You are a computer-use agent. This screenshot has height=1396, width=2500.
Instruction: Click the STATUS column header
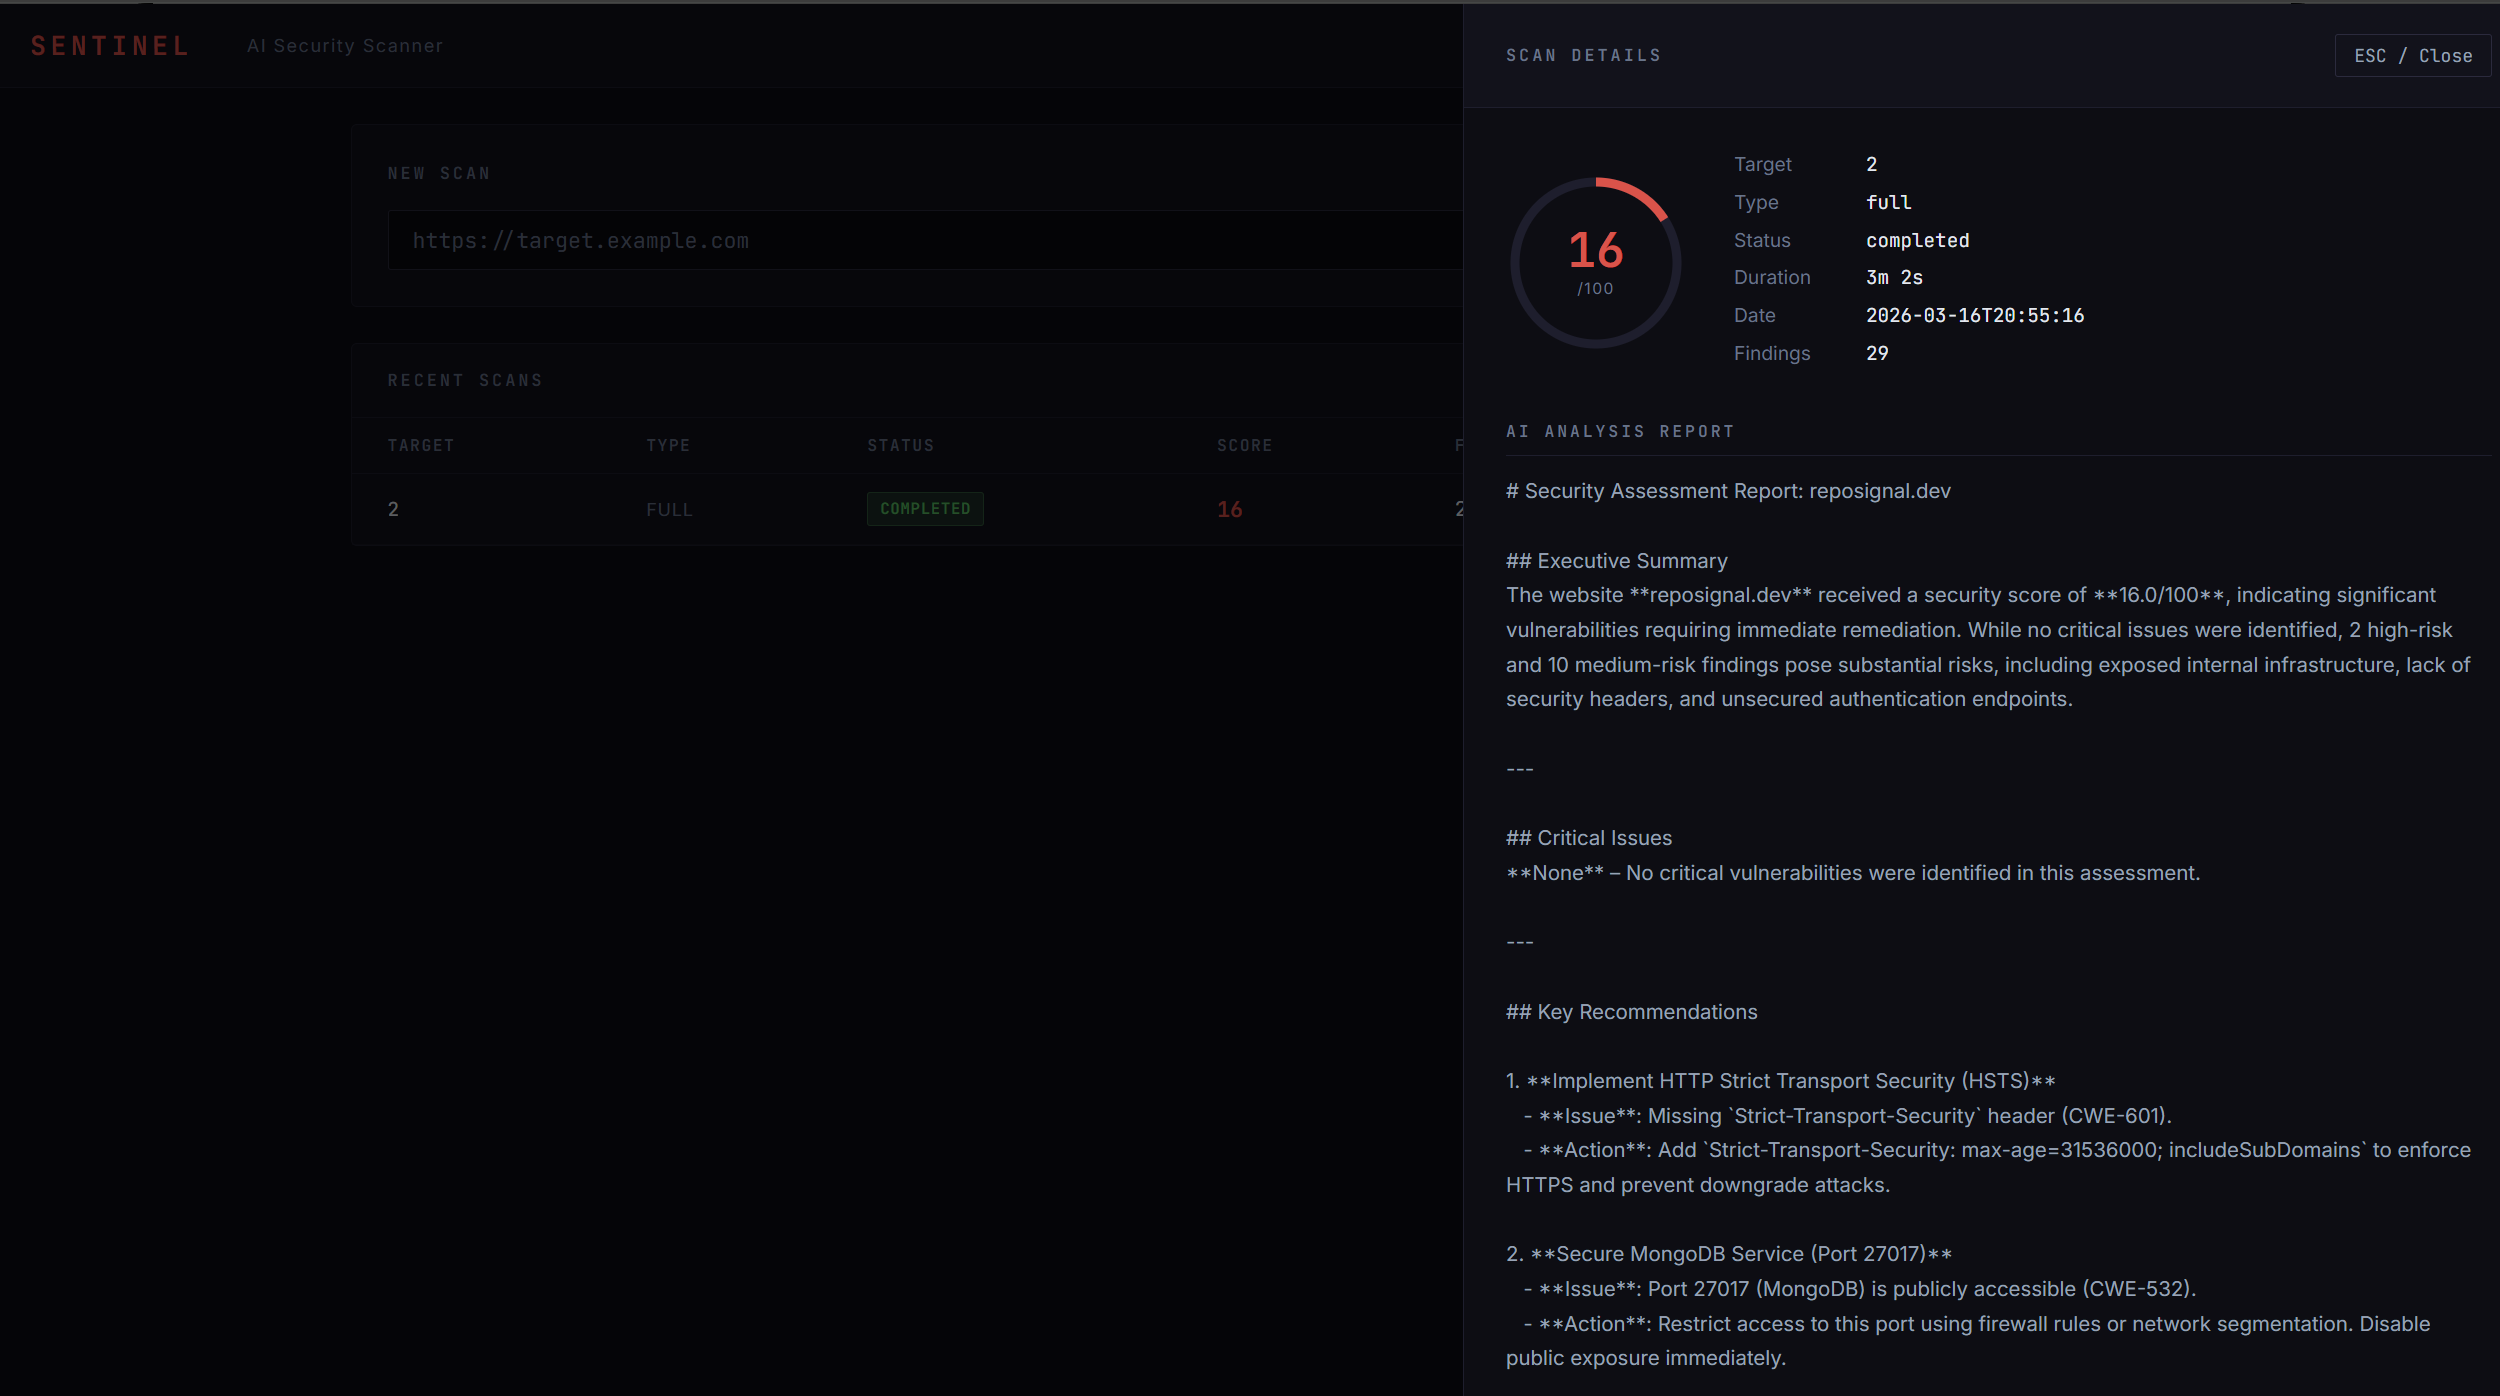900,446
